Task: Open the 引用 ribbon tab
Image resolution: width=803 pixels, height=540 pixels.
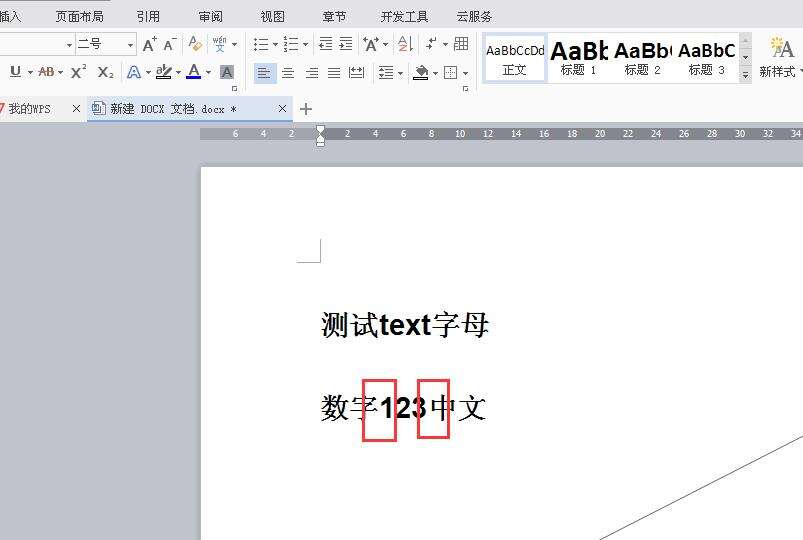Action: pos(148,16)
